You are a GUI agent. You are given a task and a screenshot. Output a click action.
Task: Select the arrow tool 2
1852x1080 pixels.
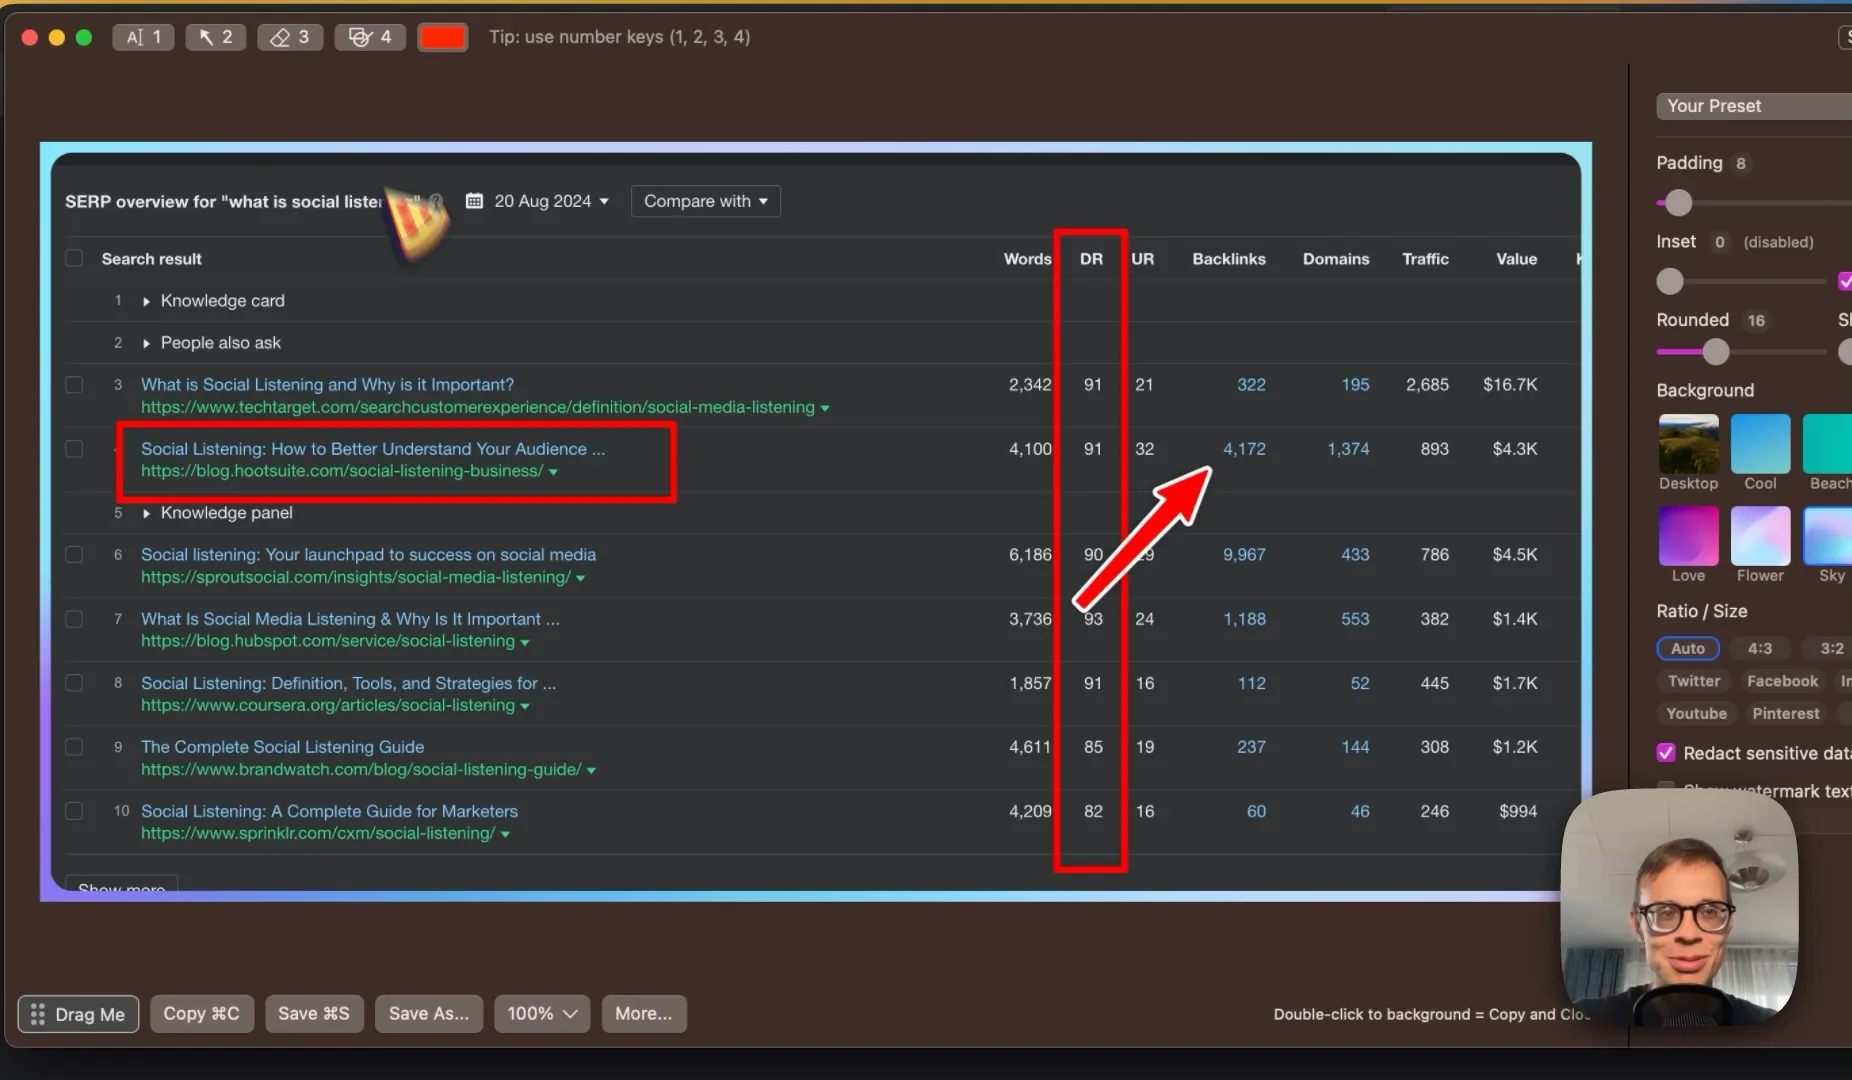tap(215, 37)
